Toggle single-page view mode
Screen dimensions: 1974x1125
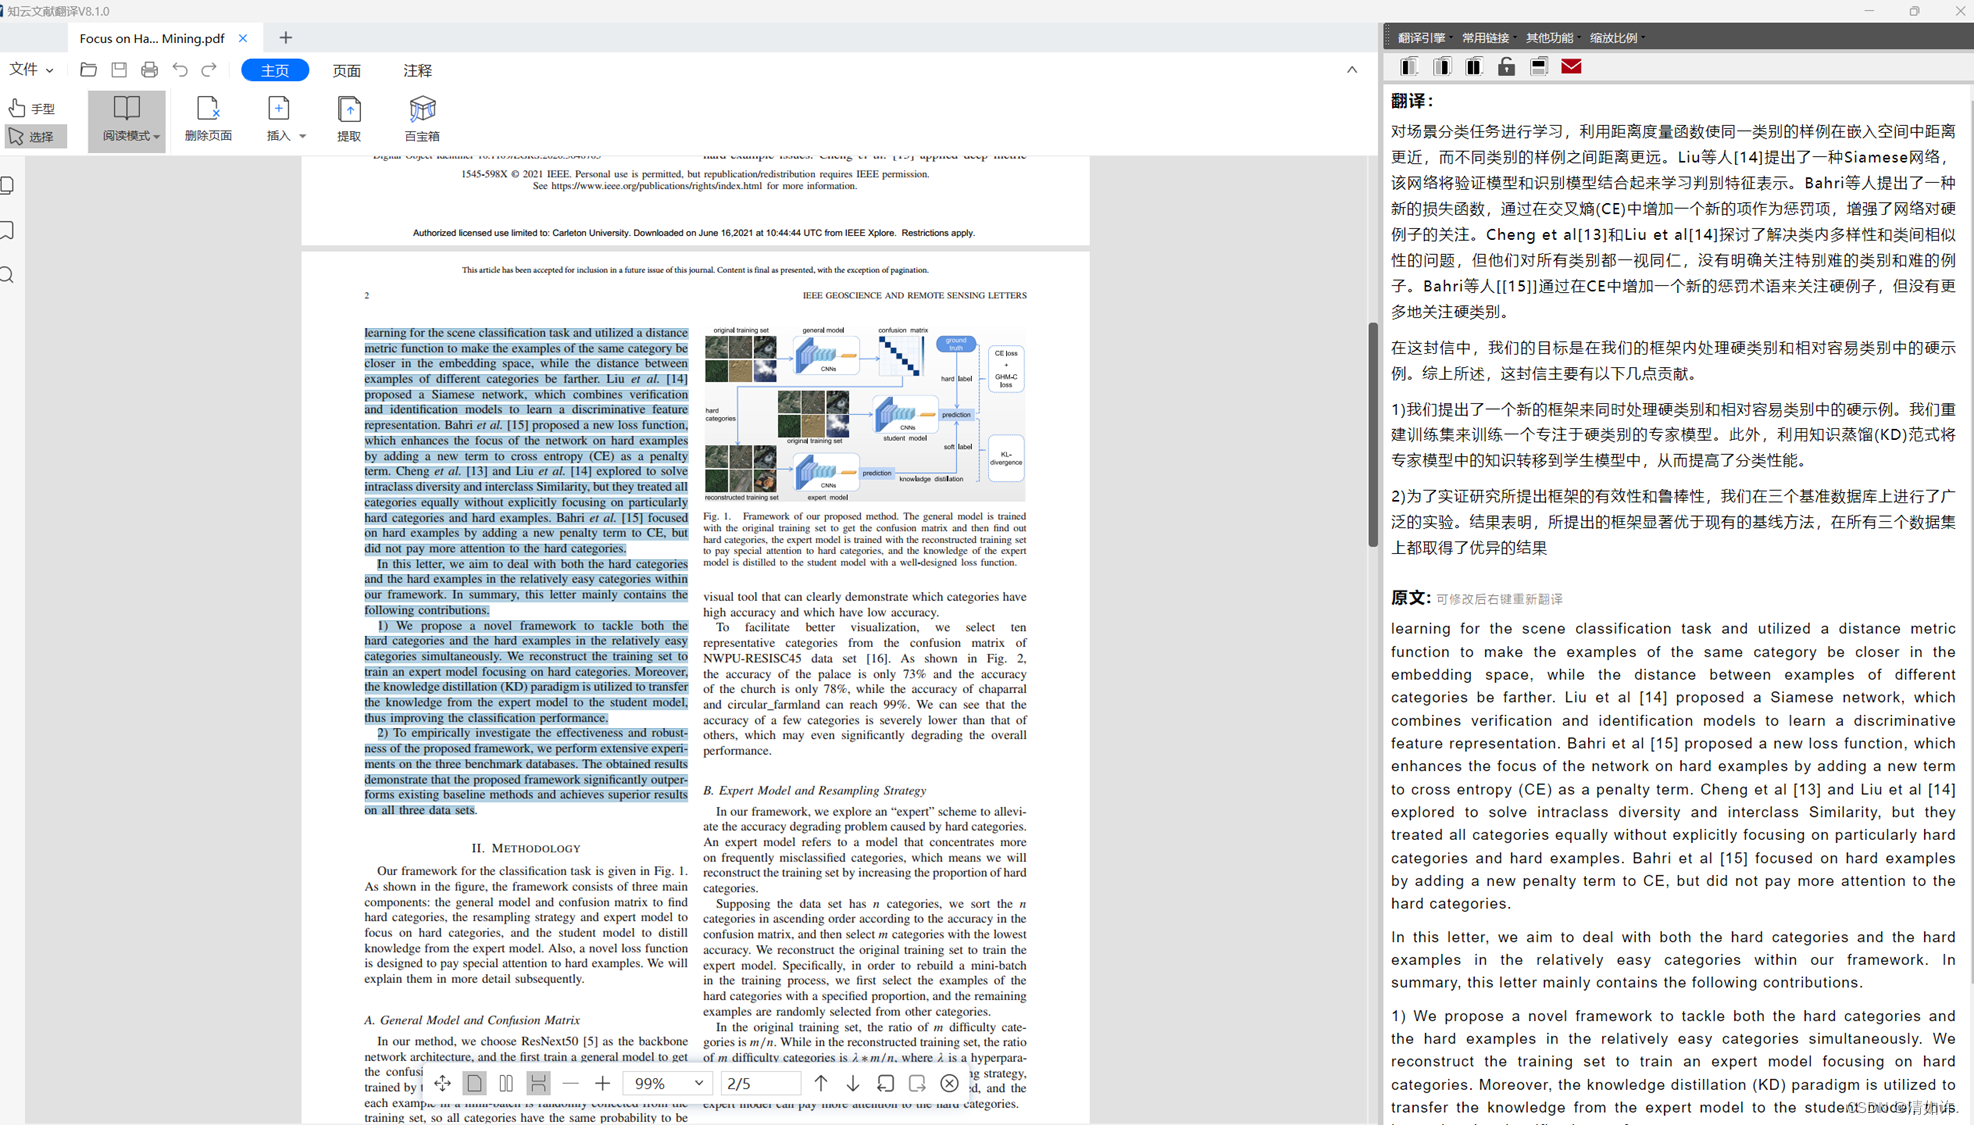474,1083
